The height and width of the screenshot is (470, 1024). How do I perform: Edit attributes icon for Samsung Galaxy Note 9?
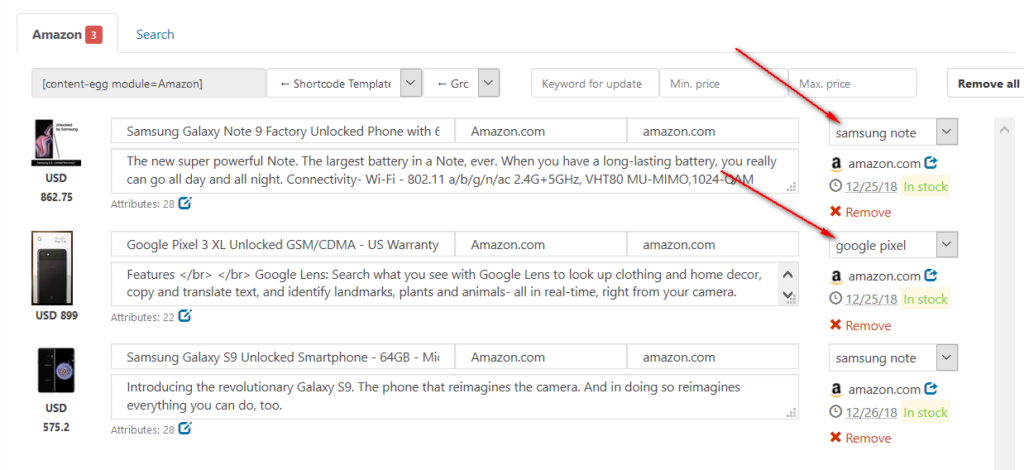pos(185,203)
